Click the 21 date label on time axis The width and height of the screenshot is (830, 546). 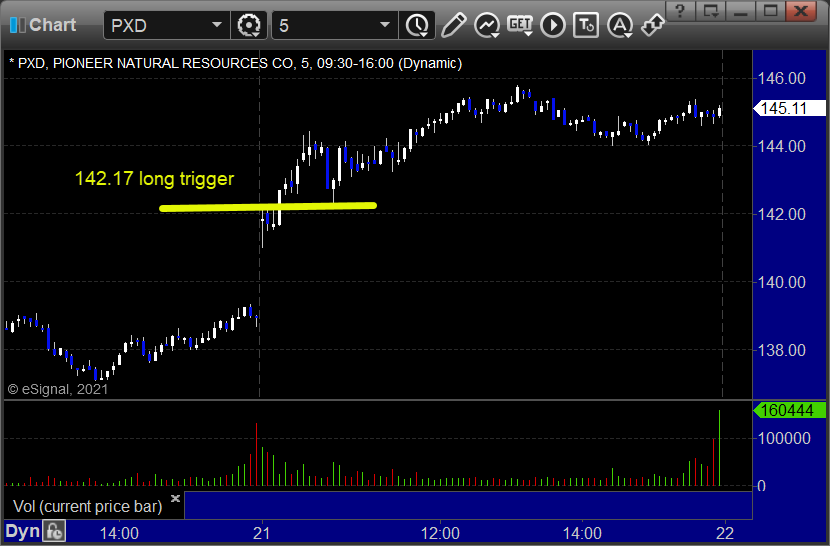[261, 533]
